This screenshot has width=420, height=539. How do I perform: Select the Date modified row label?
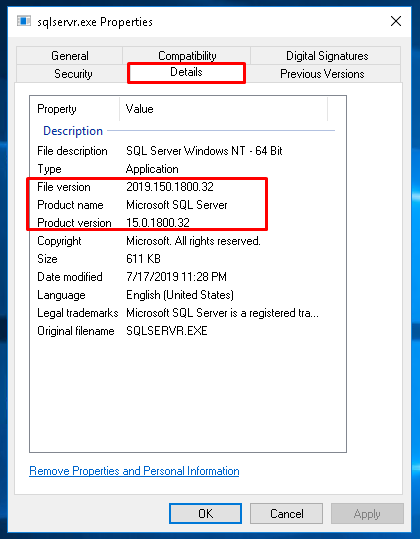70,277
